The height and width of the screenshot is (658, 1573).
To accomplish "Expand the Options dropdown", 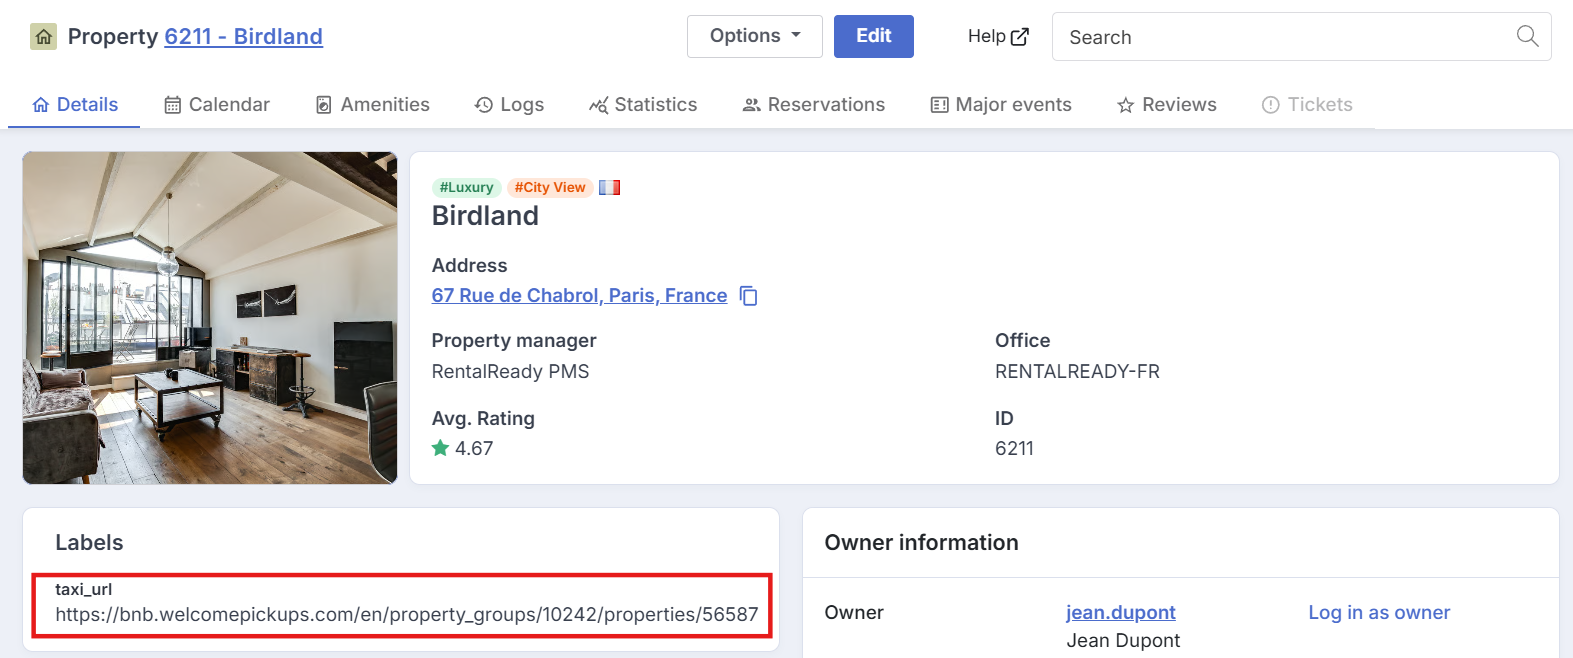I will point(755,36).
